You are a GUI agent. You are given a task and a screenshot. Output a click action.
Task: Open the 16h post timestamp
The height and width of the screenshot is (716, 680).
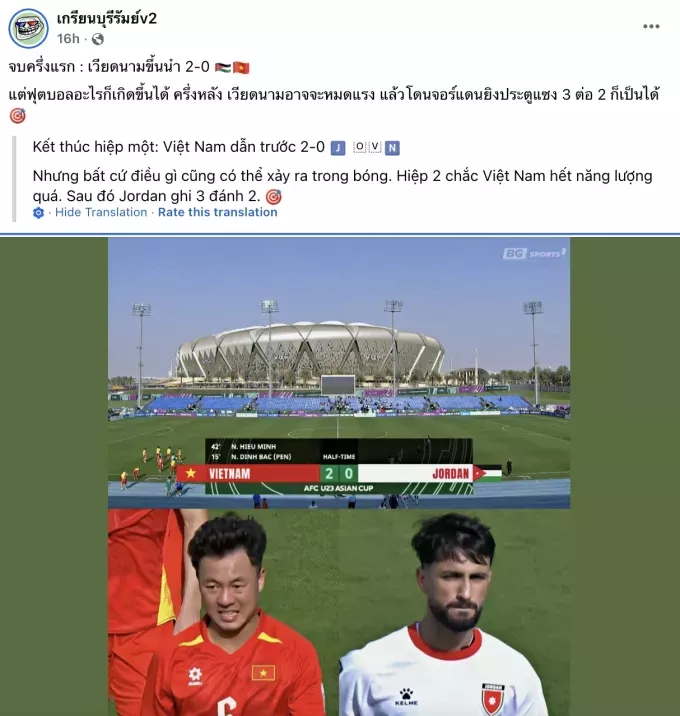pos(68,39)
